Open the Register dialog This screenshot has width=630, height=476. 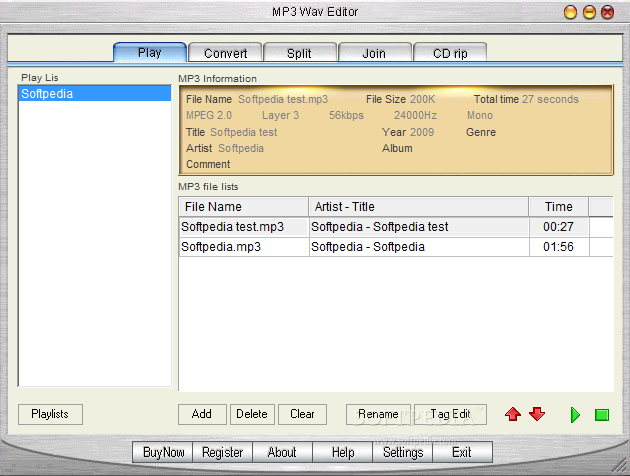tap(223, 452)
